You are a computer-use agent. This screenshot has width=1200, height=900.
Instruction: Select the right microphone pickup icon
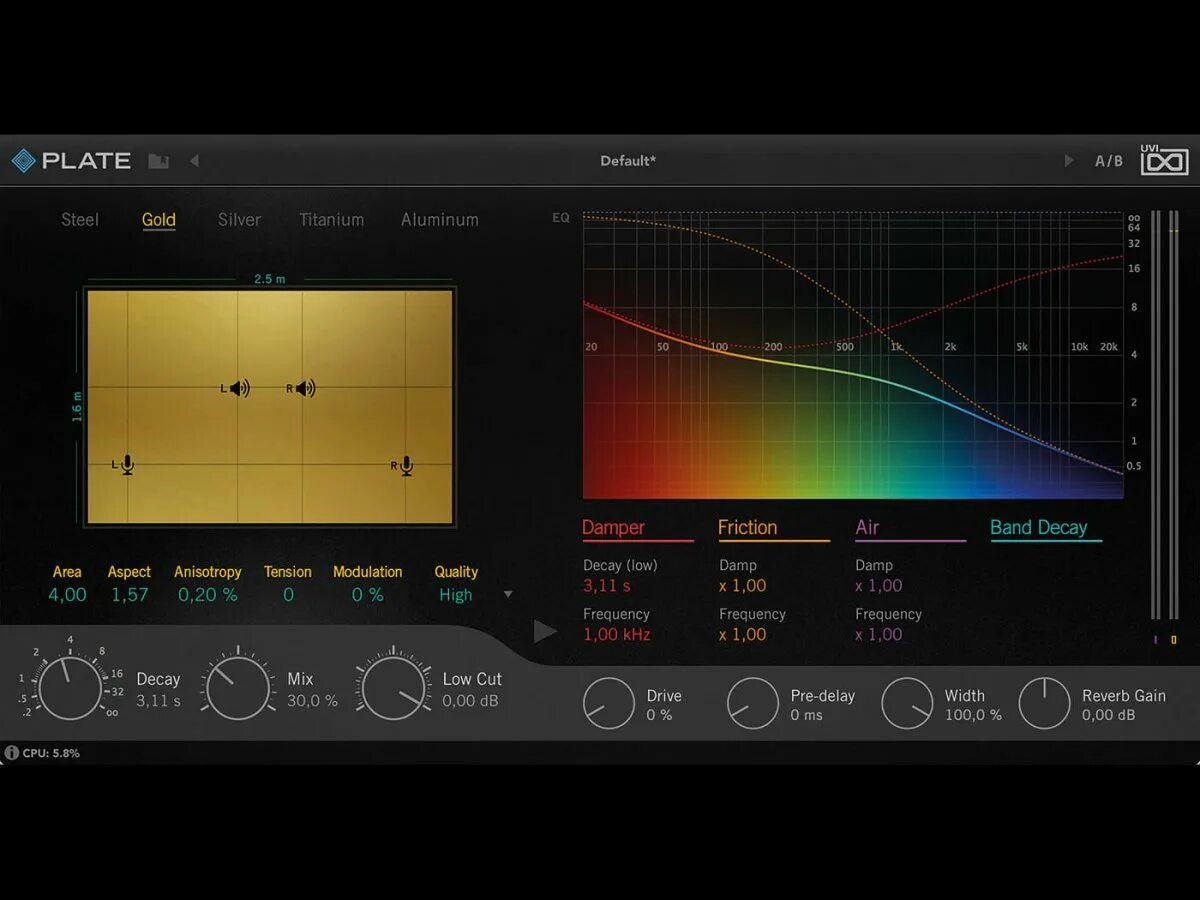(402, 465)
